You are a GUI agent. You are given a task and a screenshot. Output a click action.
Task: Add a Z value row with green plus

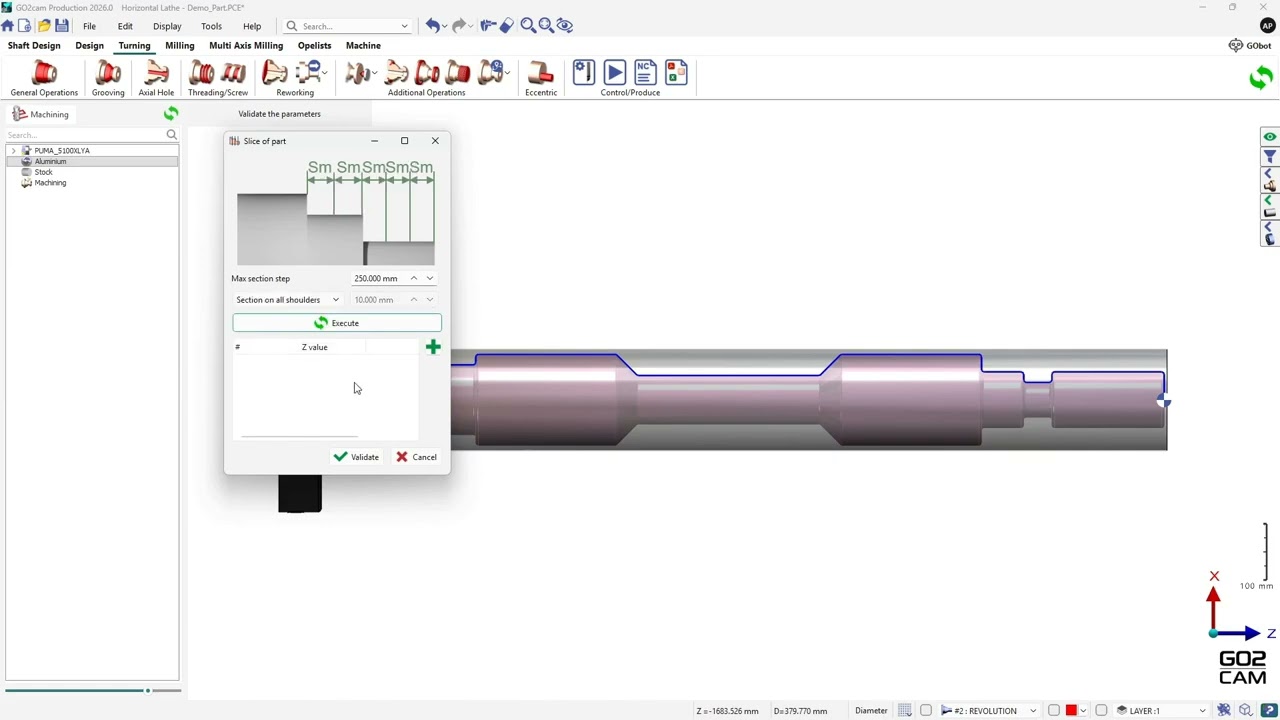click(x=433, y=347)
